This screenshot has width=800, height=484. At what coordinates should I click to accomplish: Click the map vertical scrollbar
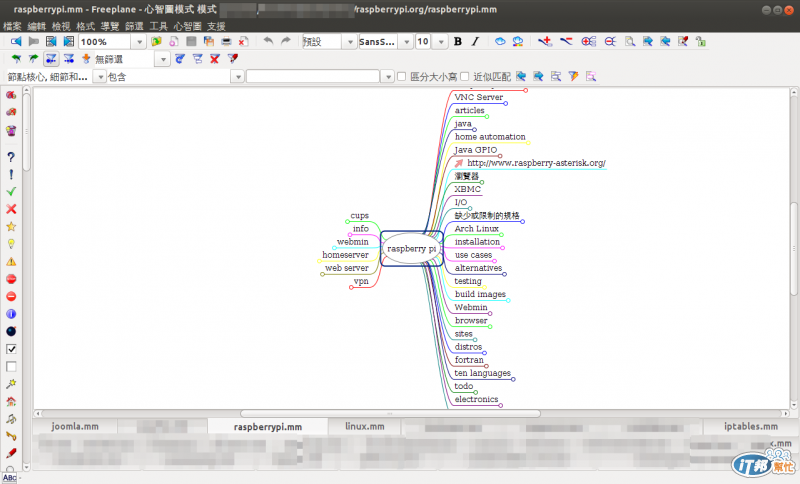point(794,248)
